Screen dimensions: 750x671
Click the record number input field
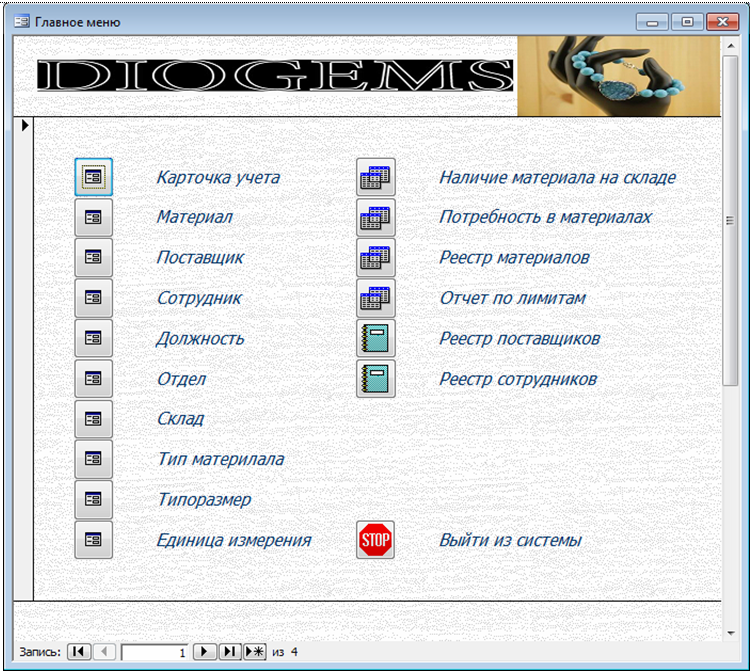(x=155, y=652)
